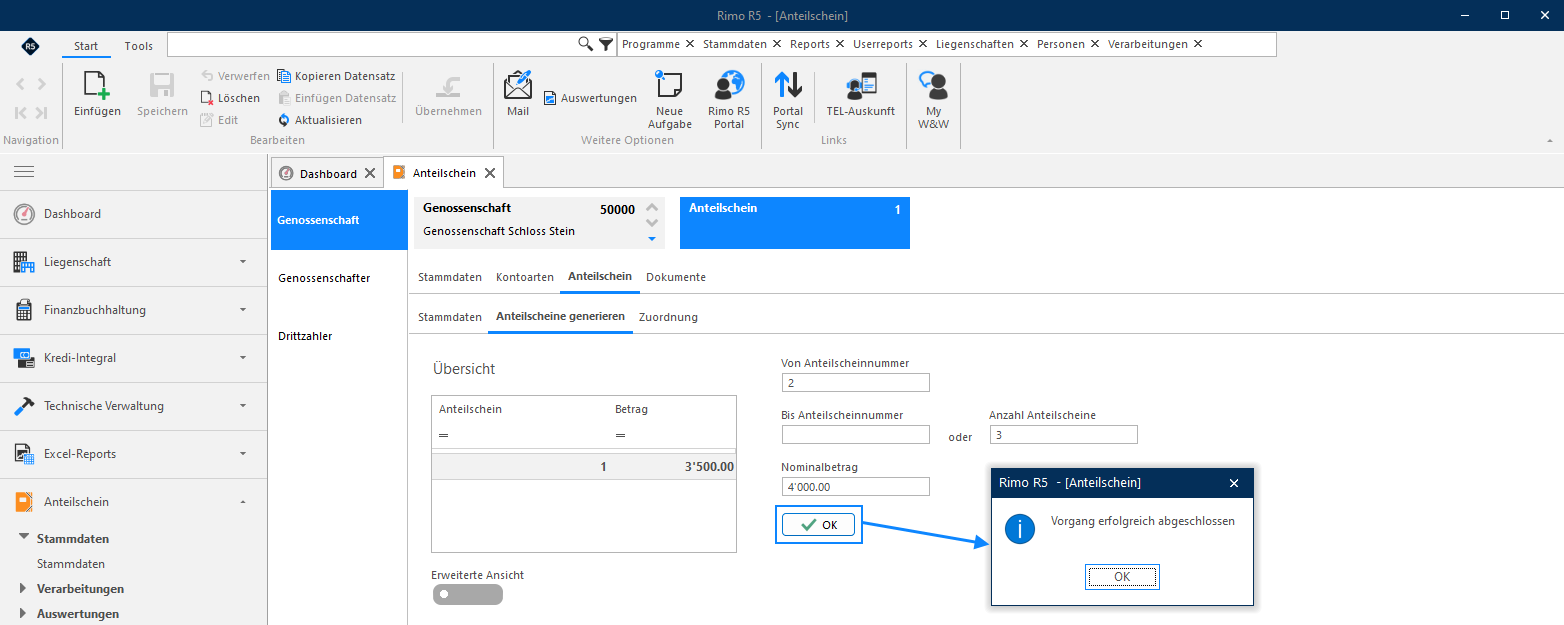Open TEL-Auskunft
Viewport: 1564px width, 625px height.
pyautogui.click(x=860, y=96)
